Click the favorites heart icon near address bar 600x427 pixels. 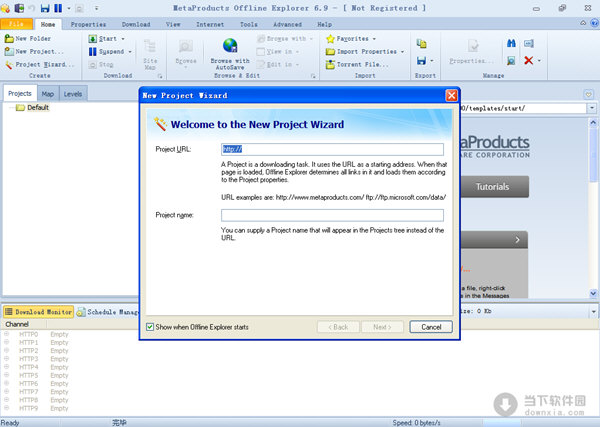coord(589,94)
